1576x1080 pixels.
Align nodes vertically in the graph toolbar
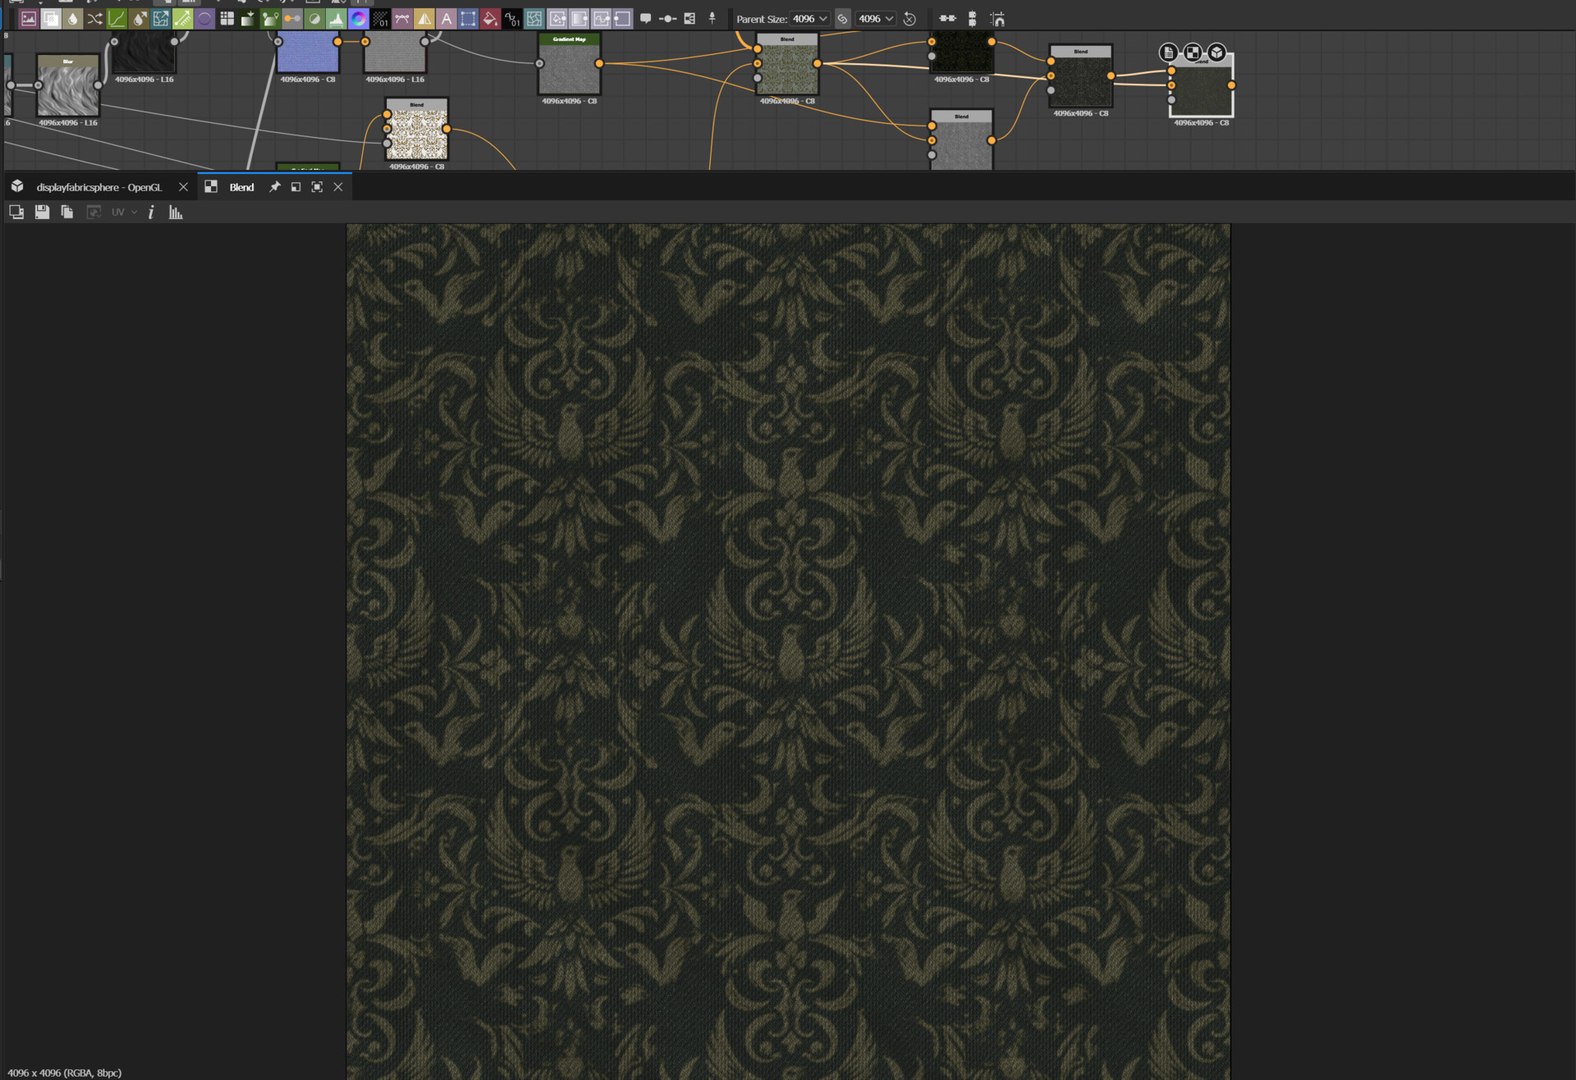tap(972, 19)
